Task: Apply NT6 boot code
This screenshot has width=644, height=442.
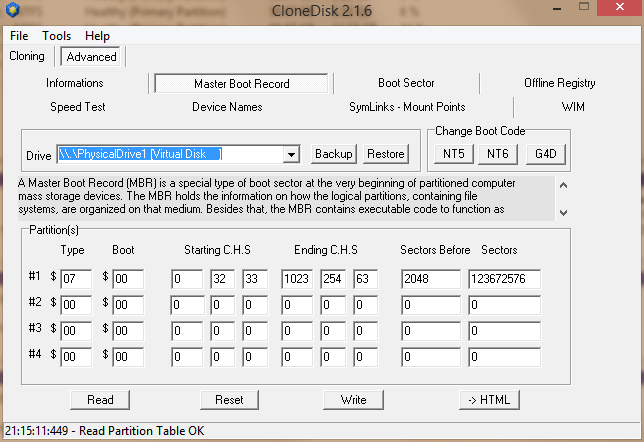Action: [497, 154]
